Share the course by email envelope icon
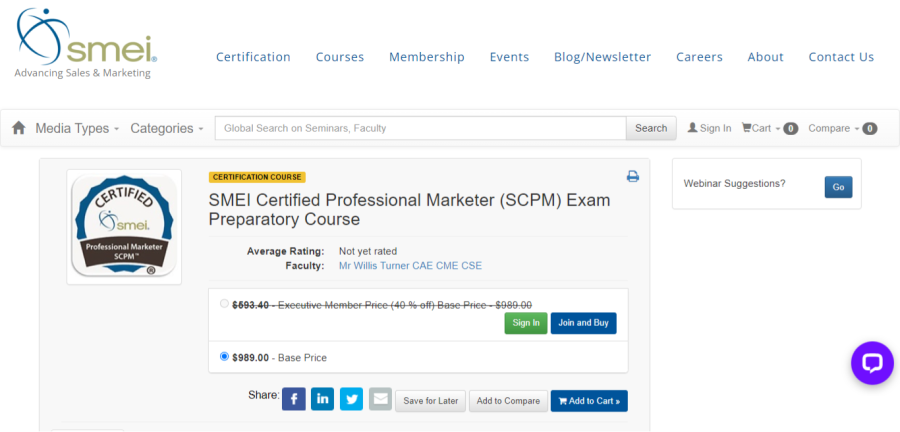This screenshot has width=900, height=432. tap(381, 399)
